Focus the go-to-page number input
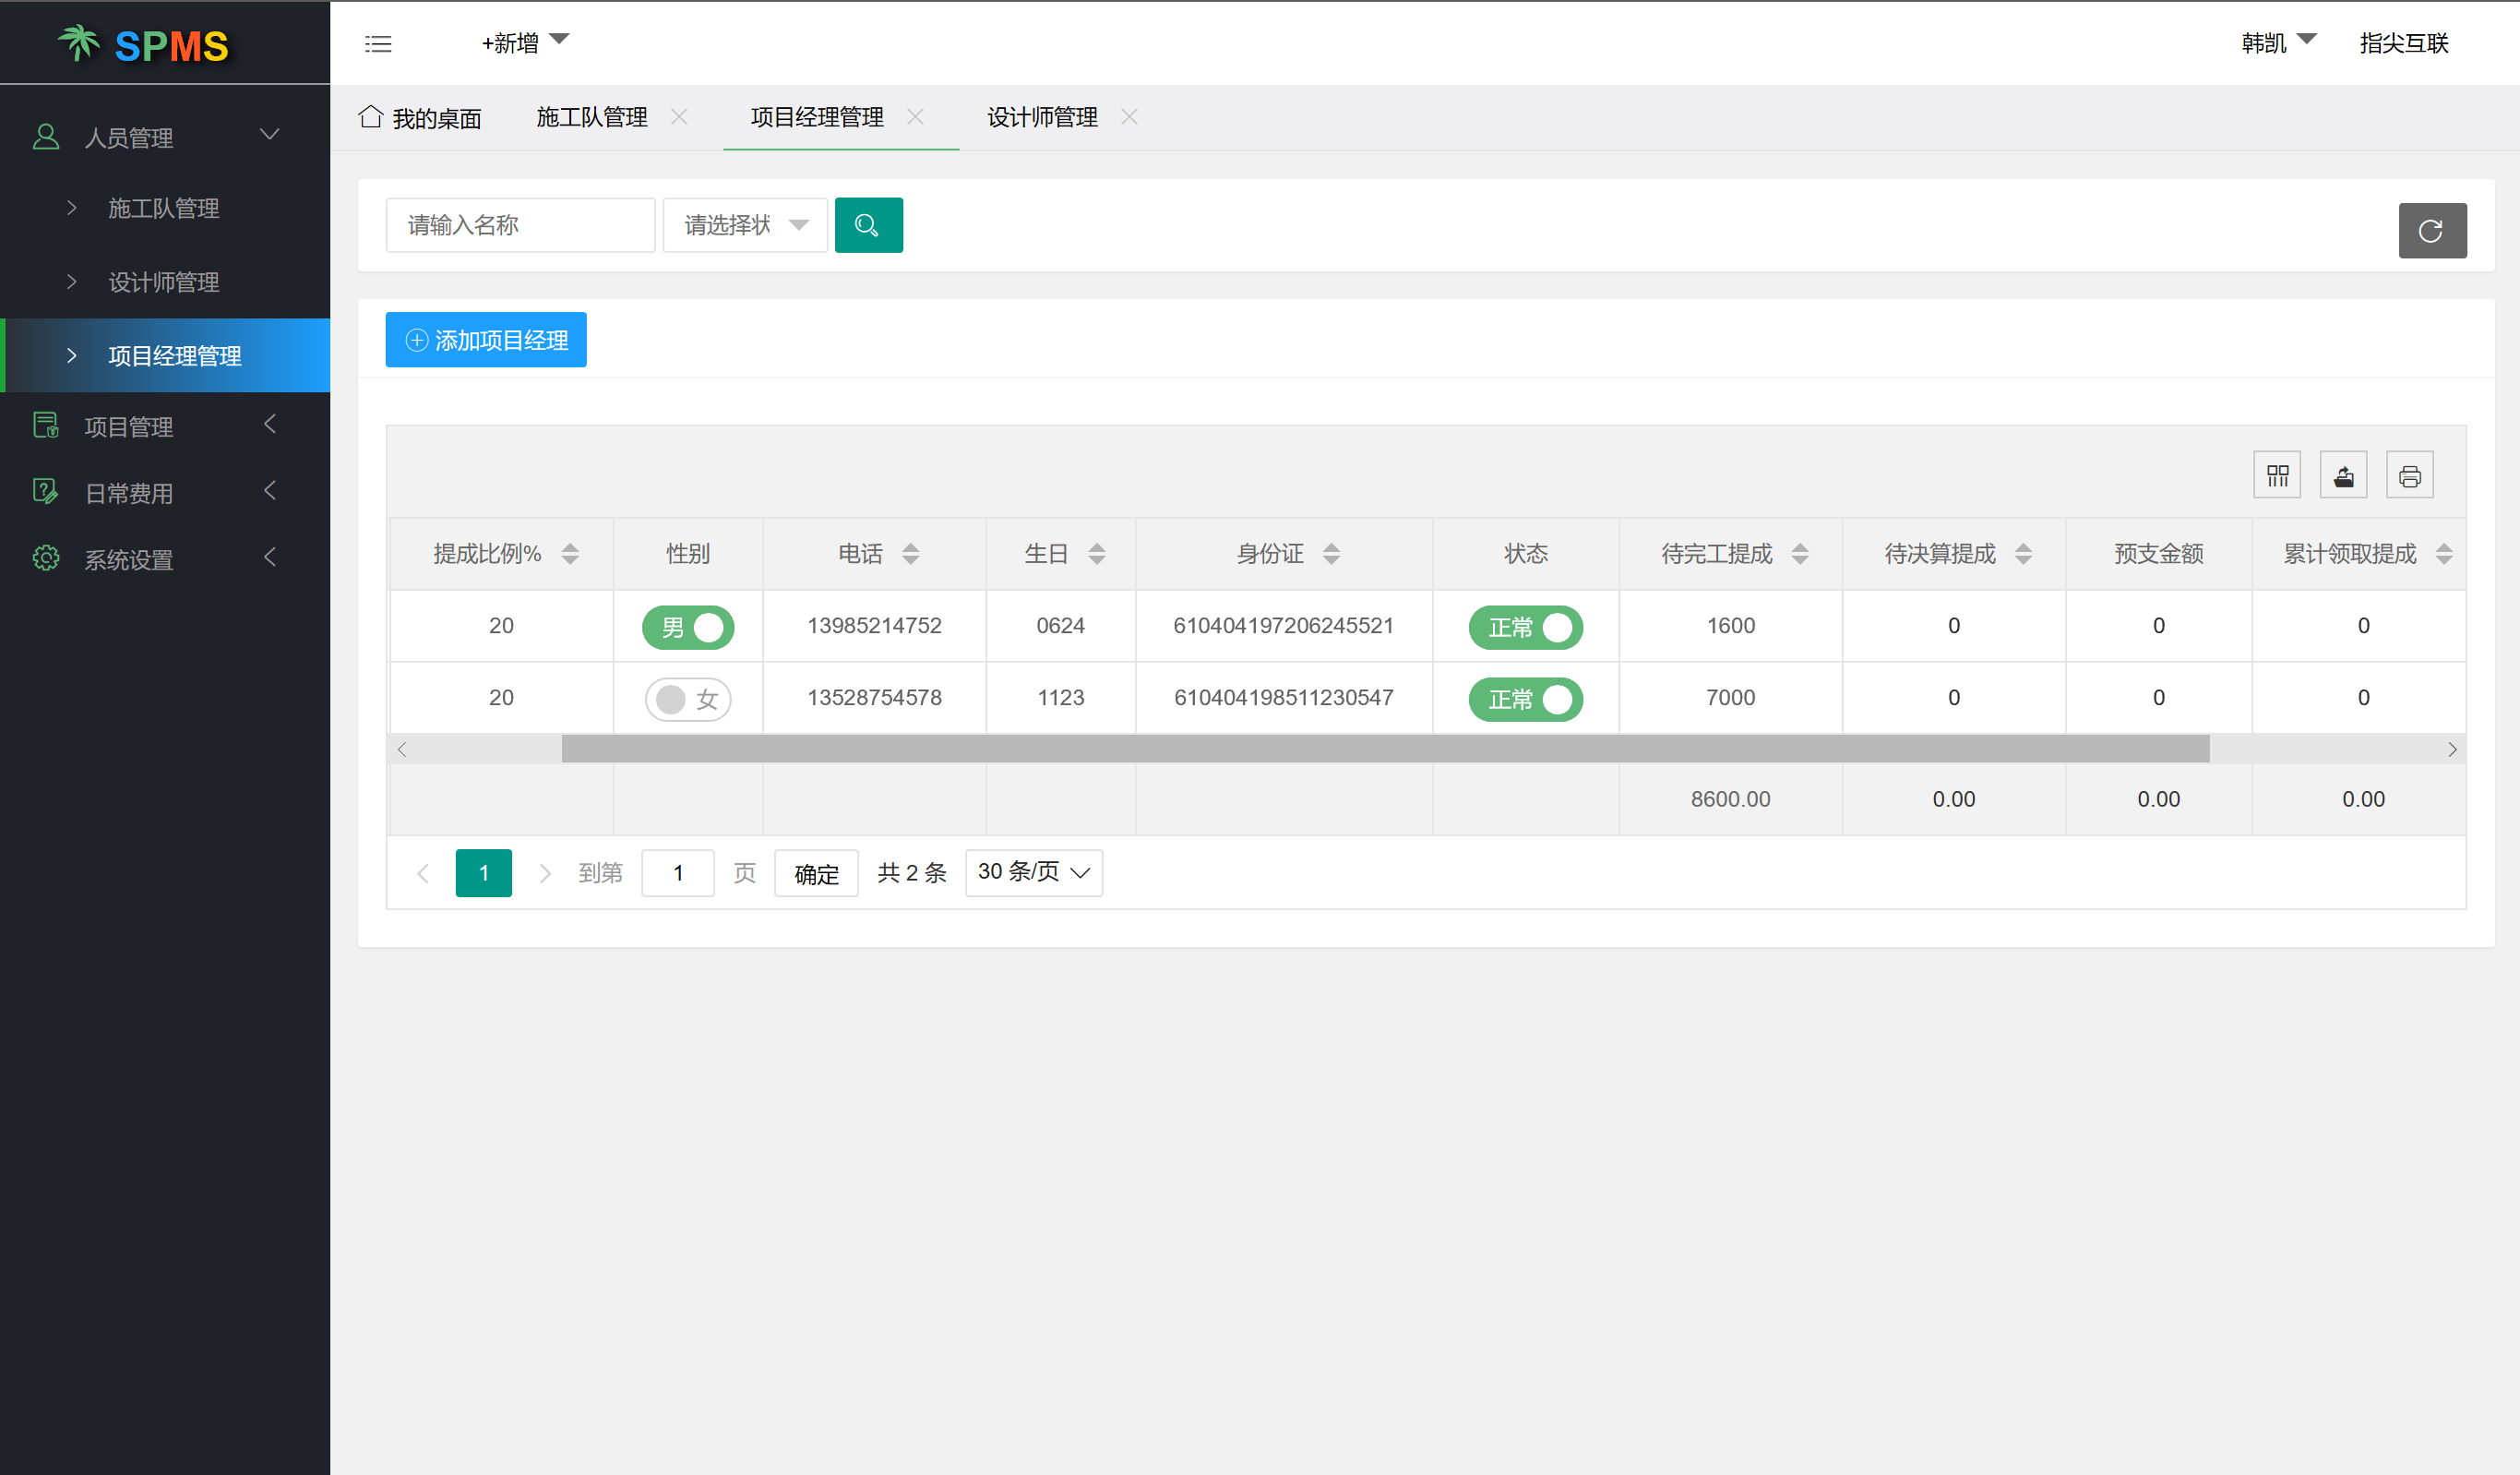 pyautogui.click(x=677, y=873)
